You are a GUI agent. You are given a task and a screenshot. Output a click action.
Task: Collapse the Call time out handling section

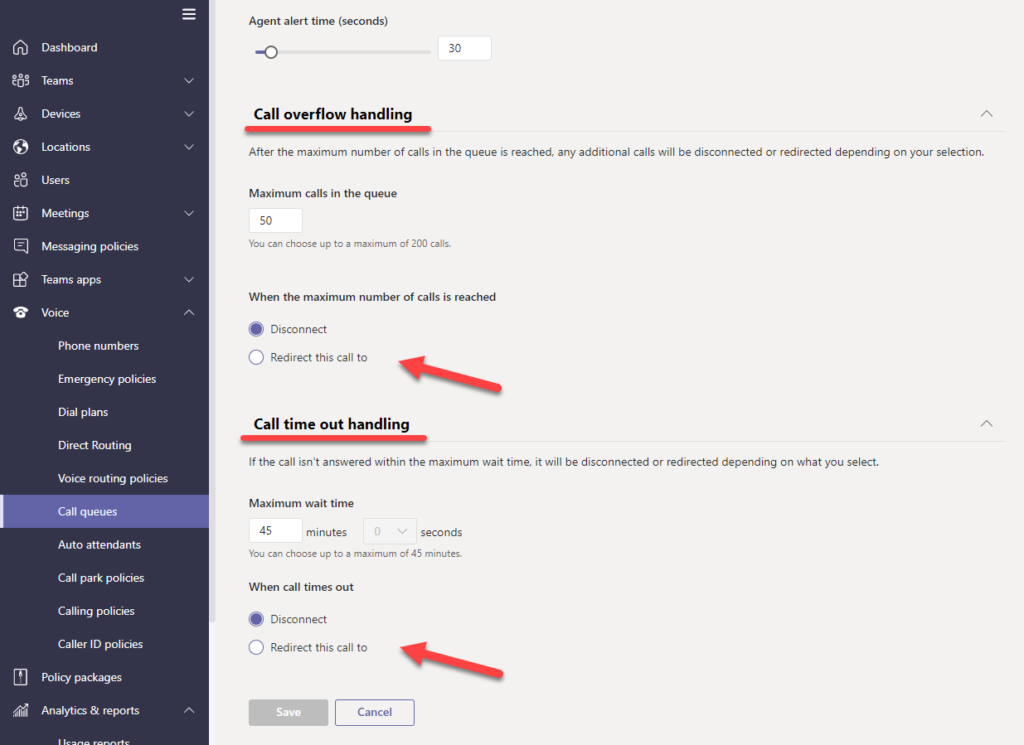pyautogui.click(x=986, y=424)
